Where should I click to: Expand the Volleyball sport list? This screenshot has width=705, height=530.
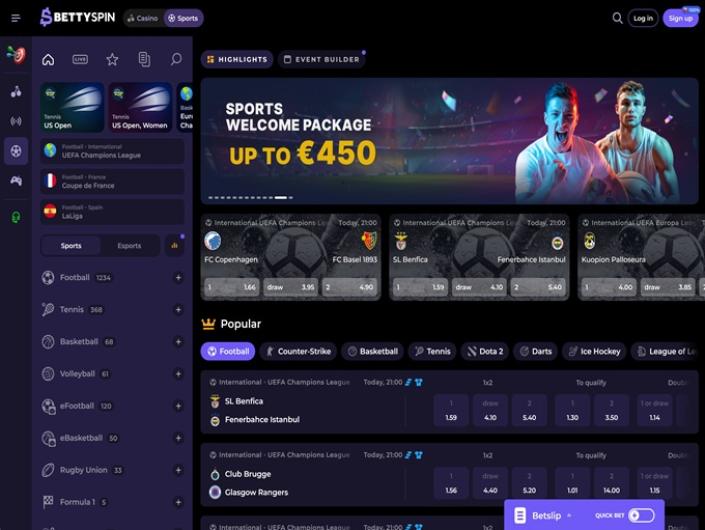(x=178, y=374)
